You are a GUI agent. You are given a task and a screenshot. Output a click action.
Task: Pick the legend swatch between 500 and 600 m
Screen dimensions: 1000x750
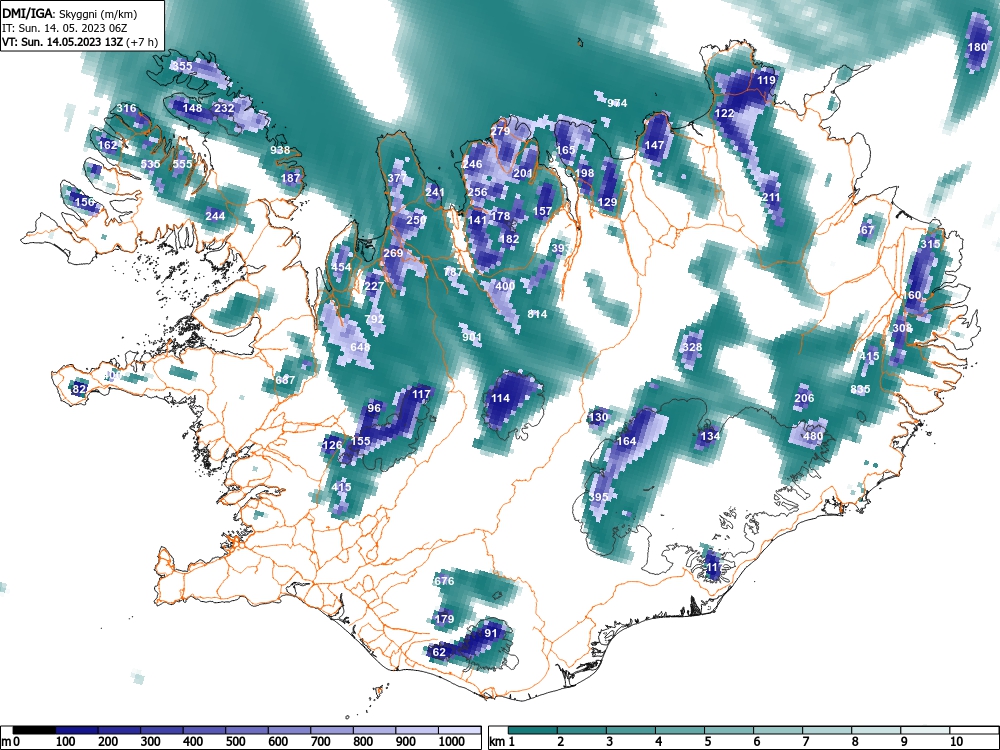[247, 730]
